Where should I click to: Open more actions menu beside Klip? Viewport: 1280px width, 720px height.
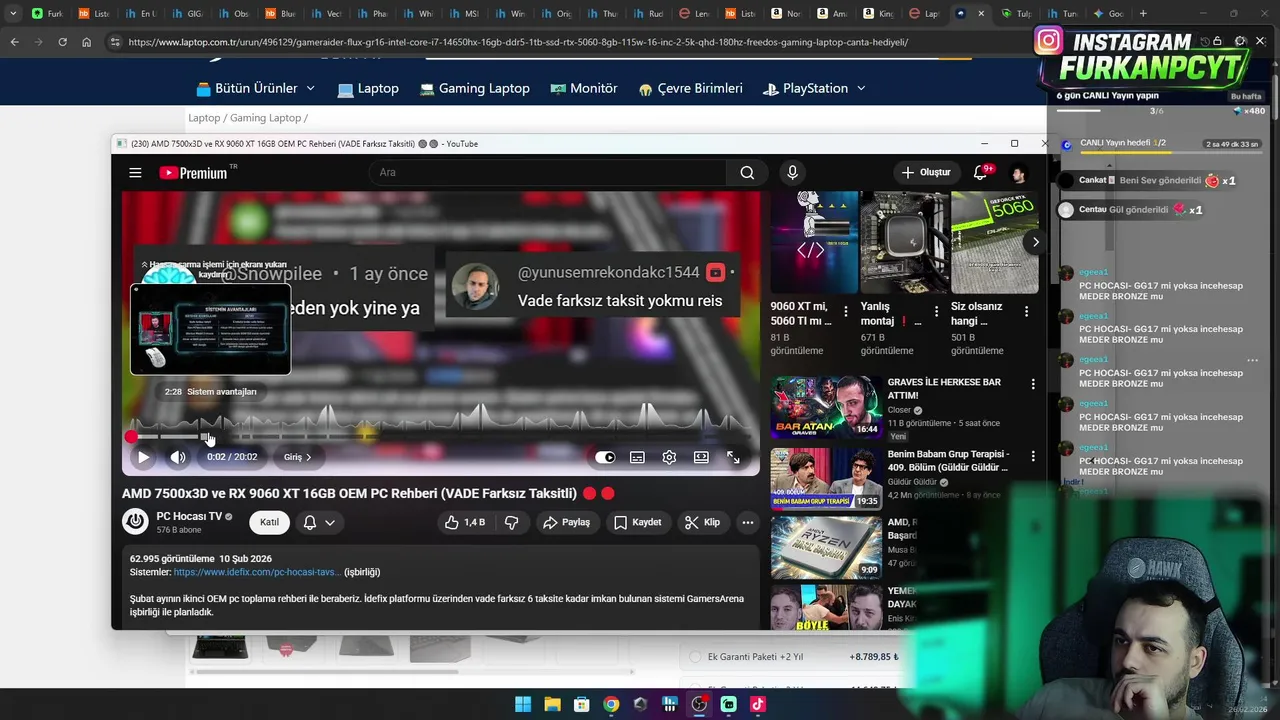click(x=747, y=522)
